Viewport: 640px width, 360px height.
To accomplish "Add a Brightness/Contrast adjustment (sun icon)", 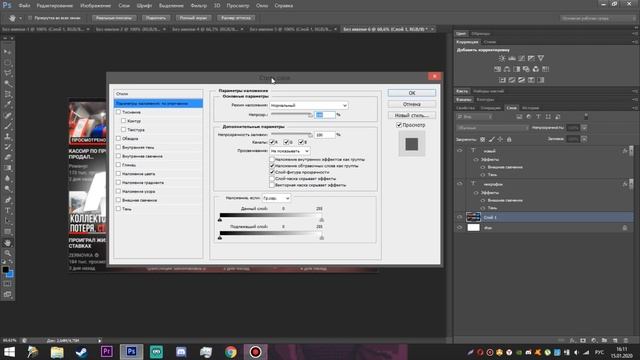I will click(502, 58).
